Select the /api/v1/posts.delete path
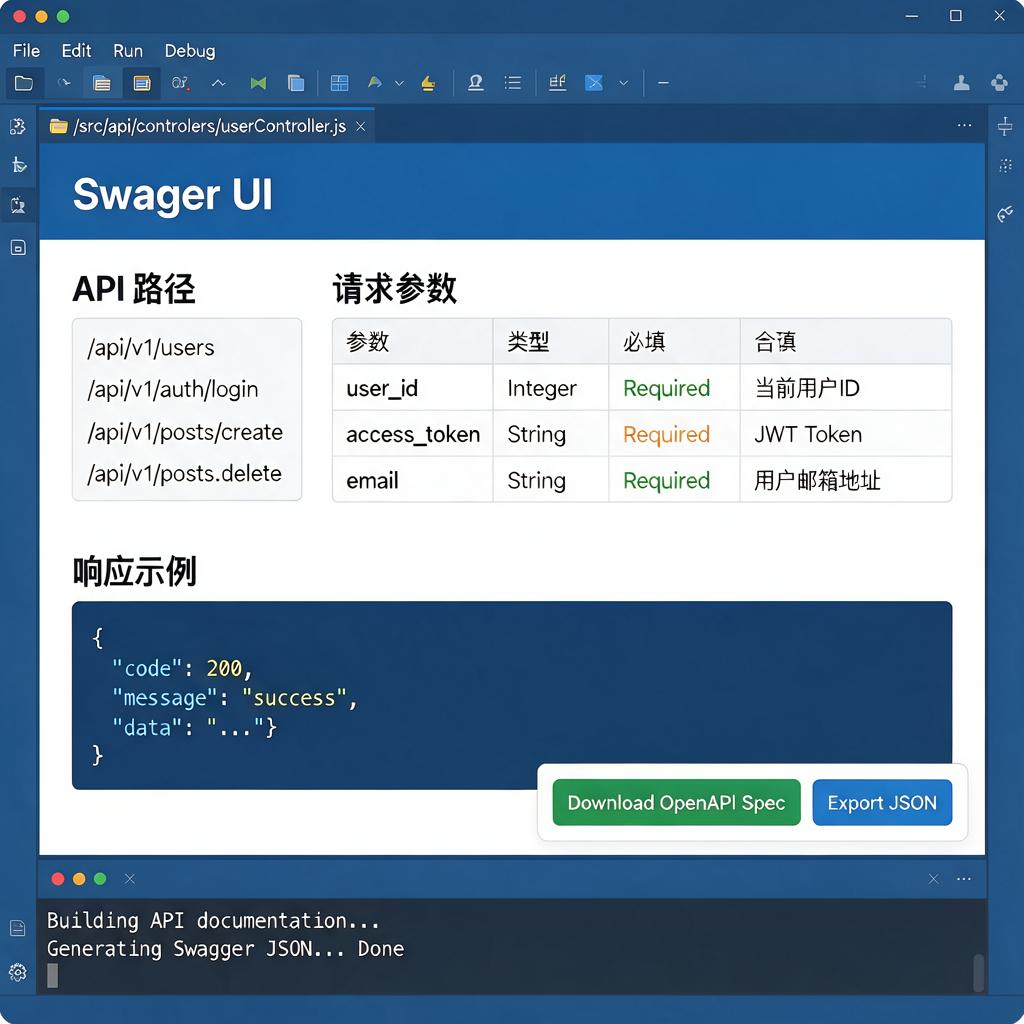 point(184,473)
